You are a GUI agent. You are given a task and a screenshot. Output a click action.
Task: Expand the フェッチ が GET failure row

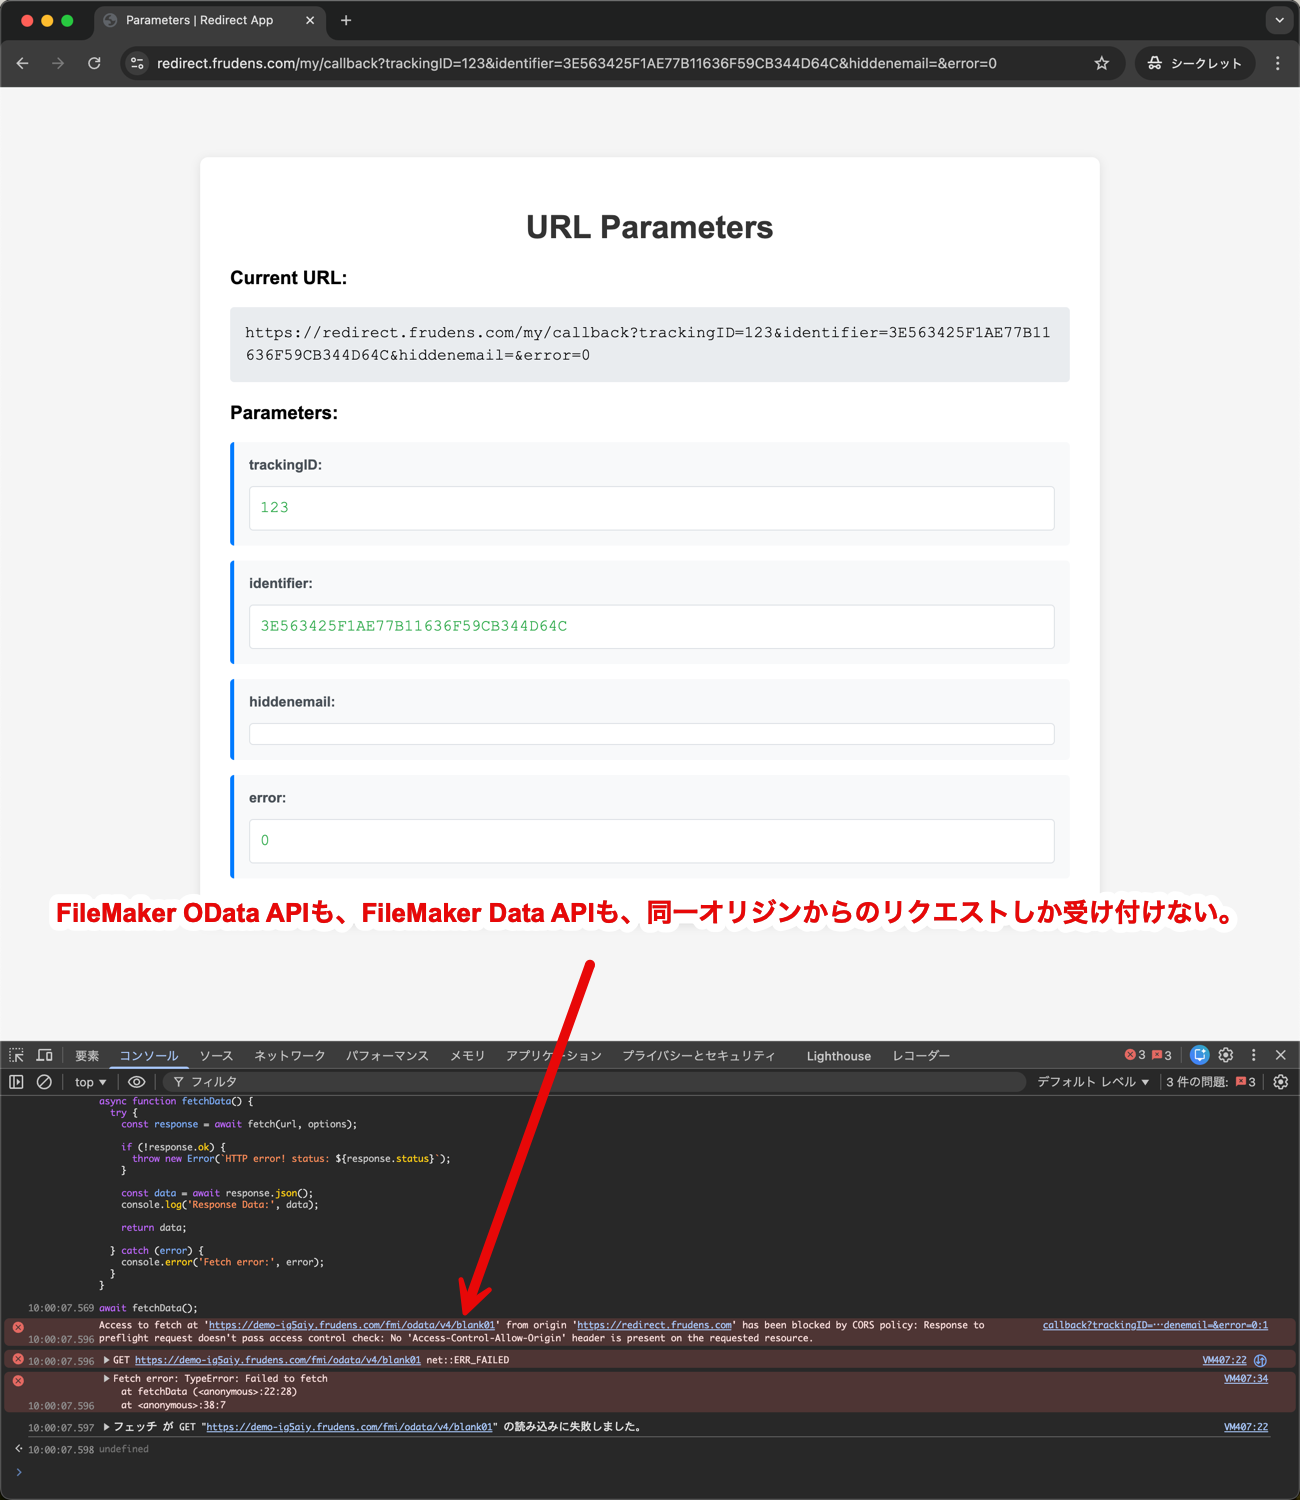tap(107, 1427)
